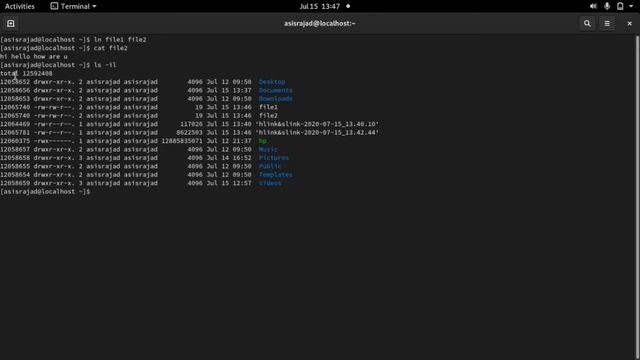The image size is (640, 360).
Task: Click the 'hi hello how are u' output
Action: pos(34,56)
